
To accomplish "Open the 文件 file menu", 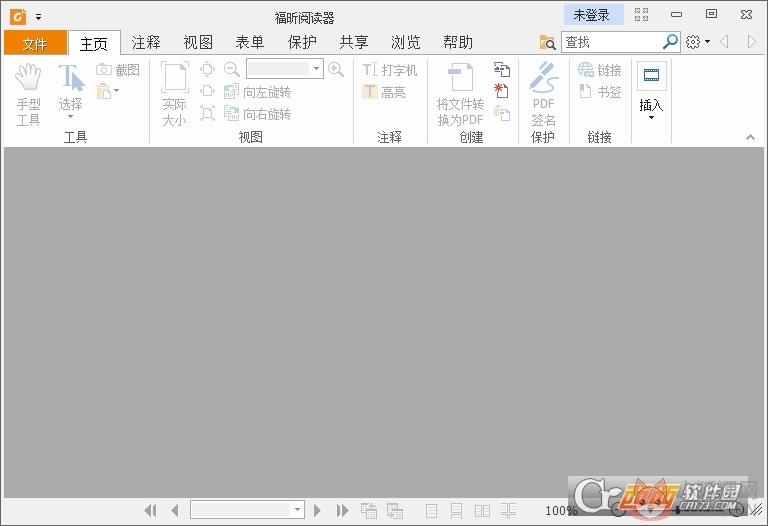I will tap(35, 43).
